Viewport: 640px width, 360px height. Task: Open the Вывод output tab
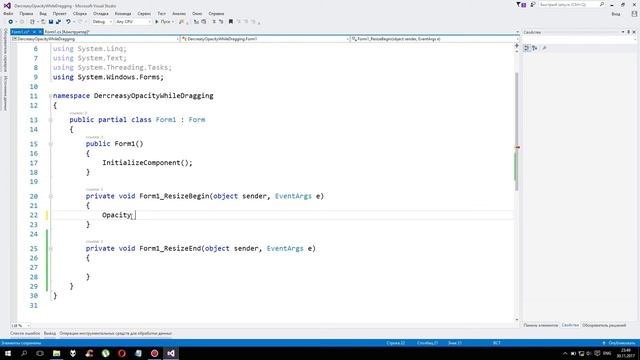50,333
